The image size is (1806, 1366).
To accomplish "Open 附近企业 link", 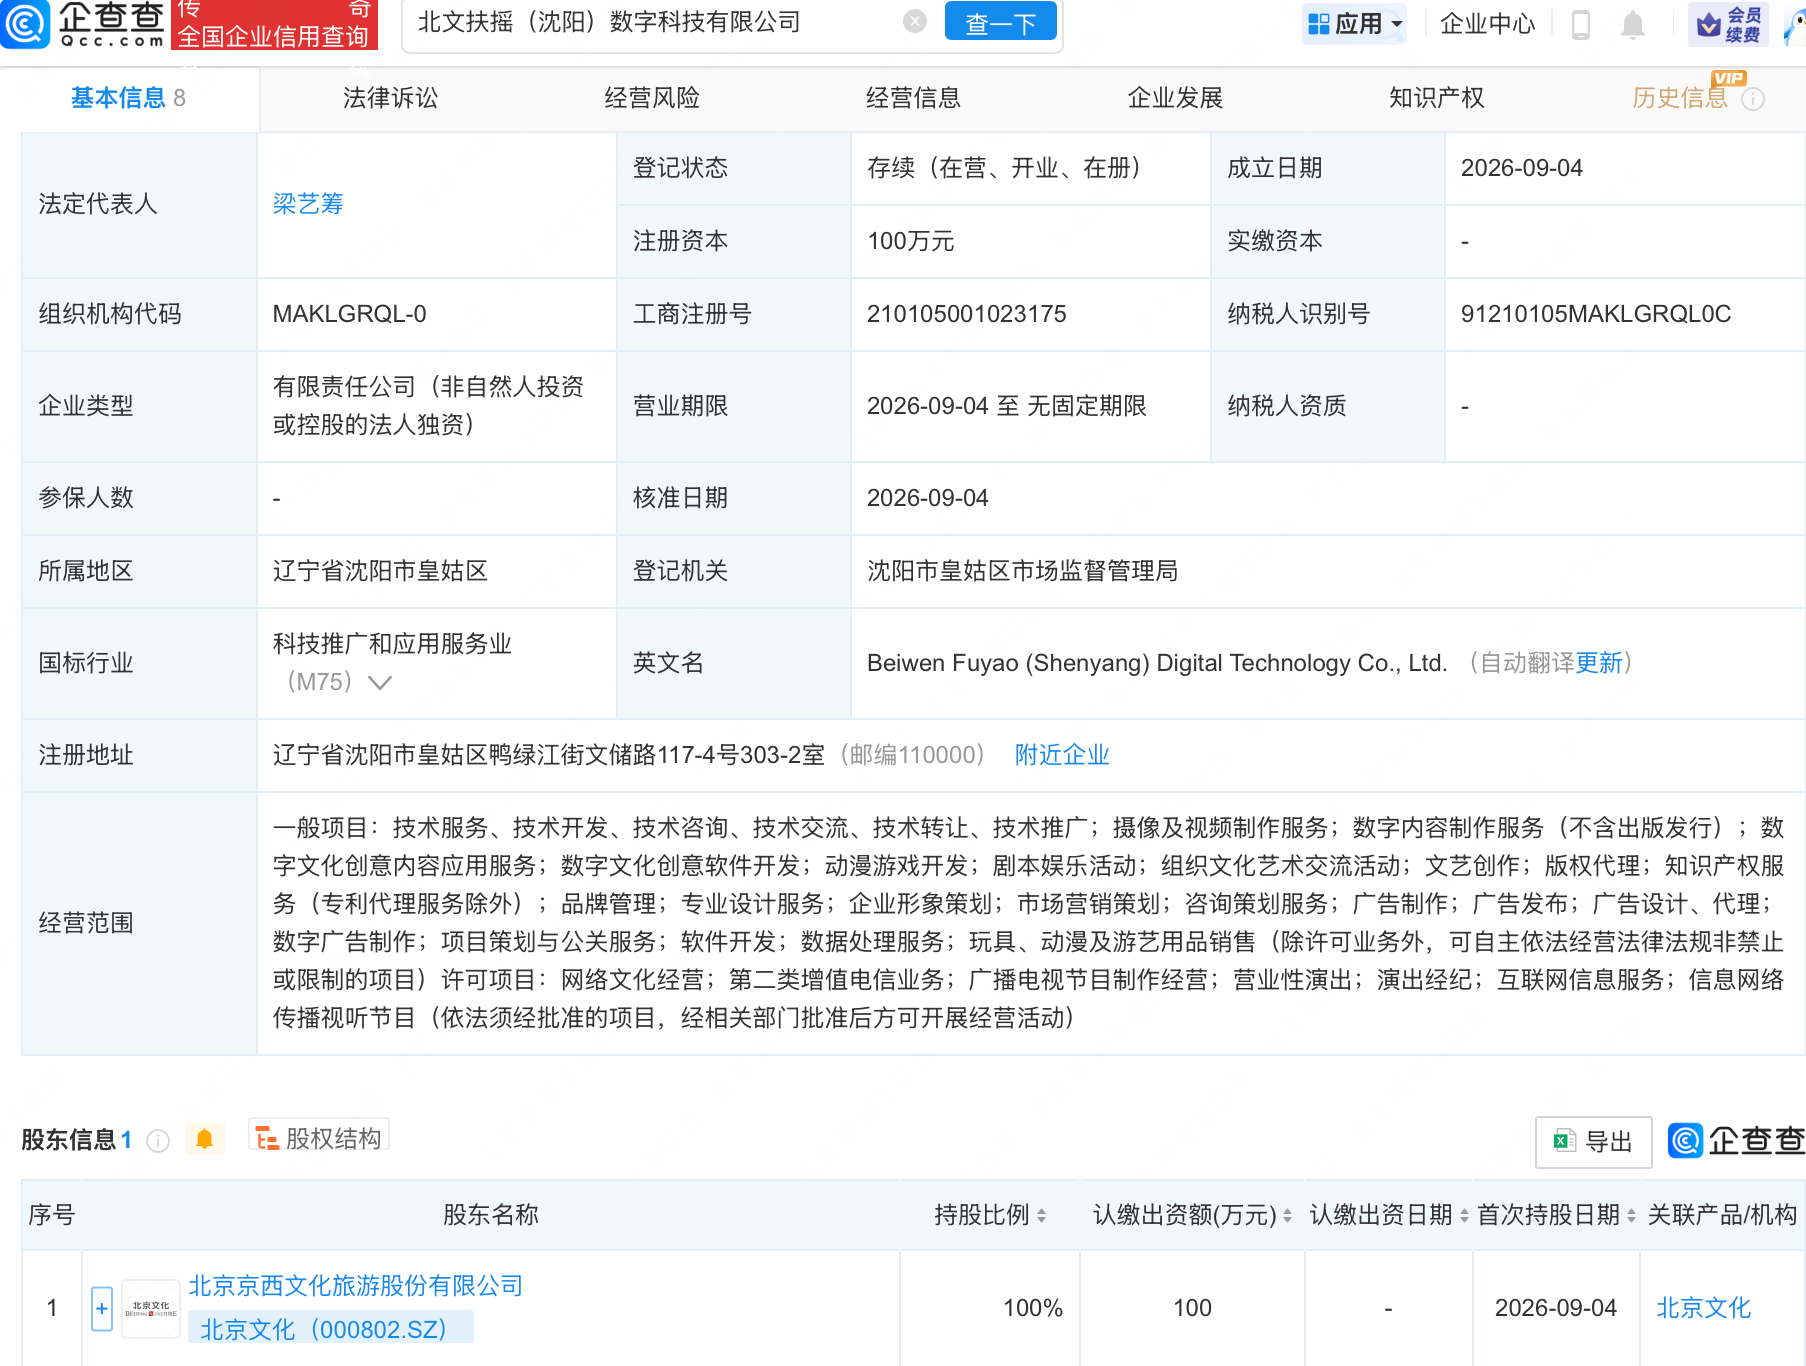I will point(1062,755).
